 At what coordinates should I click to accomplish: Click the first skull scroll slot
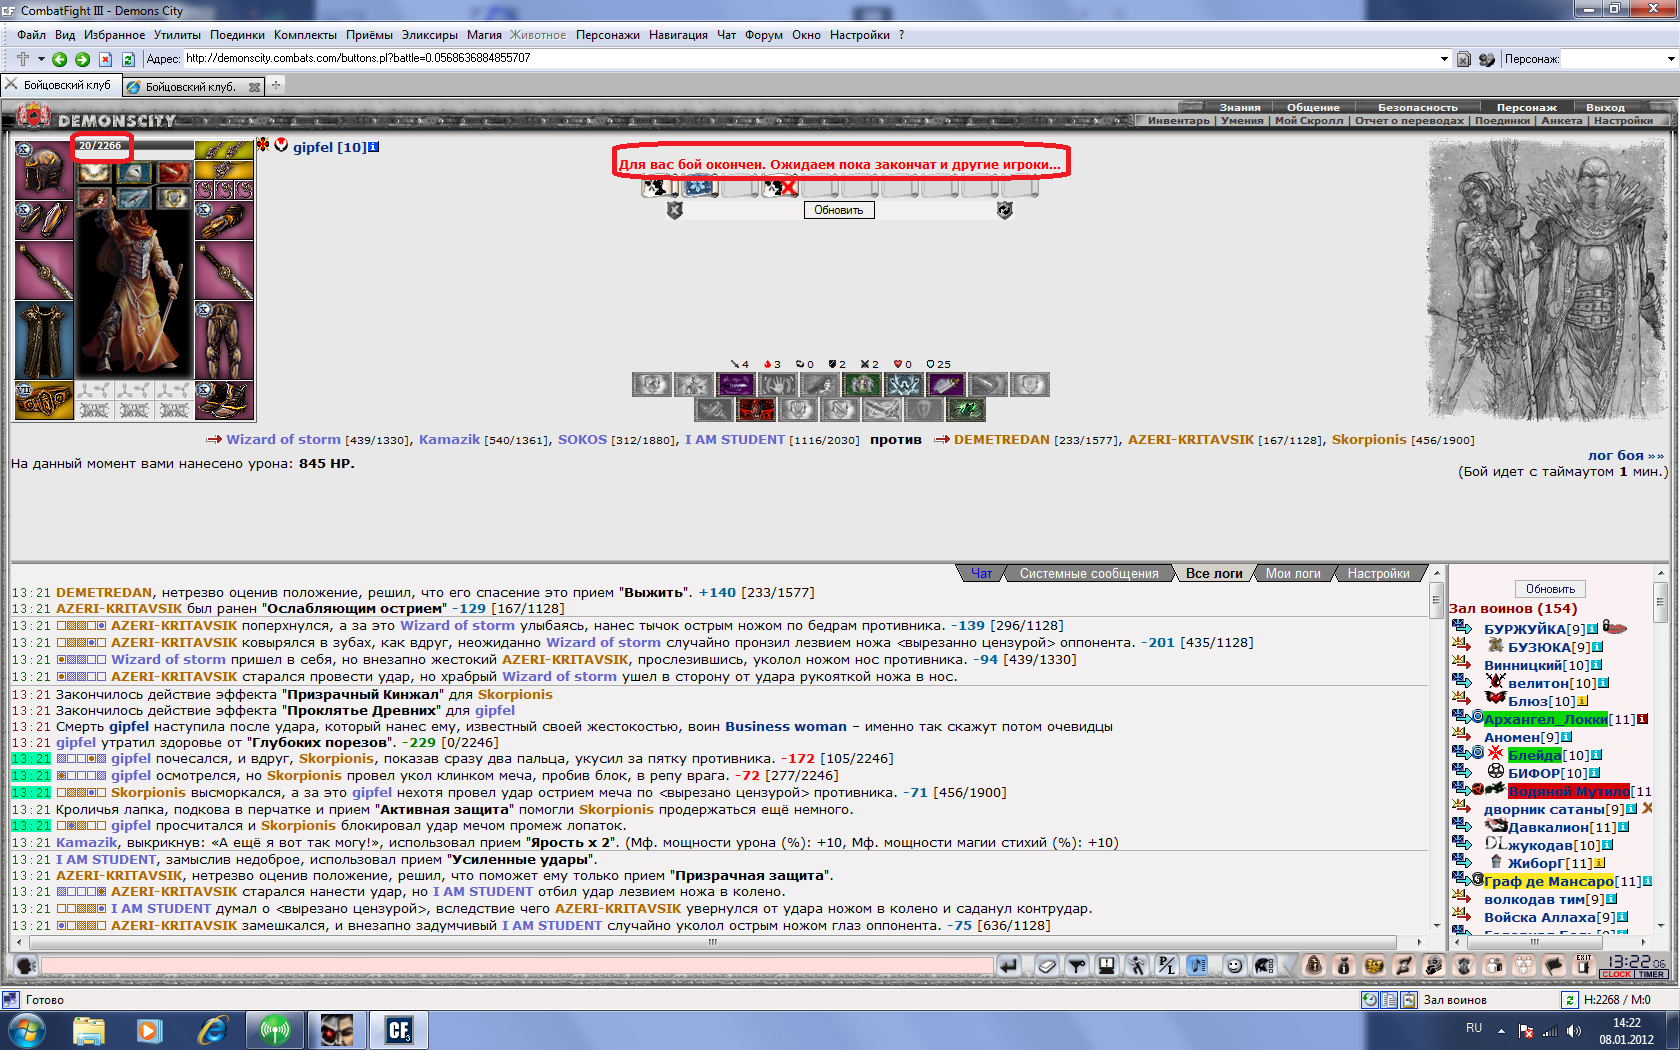coord(659,186)
